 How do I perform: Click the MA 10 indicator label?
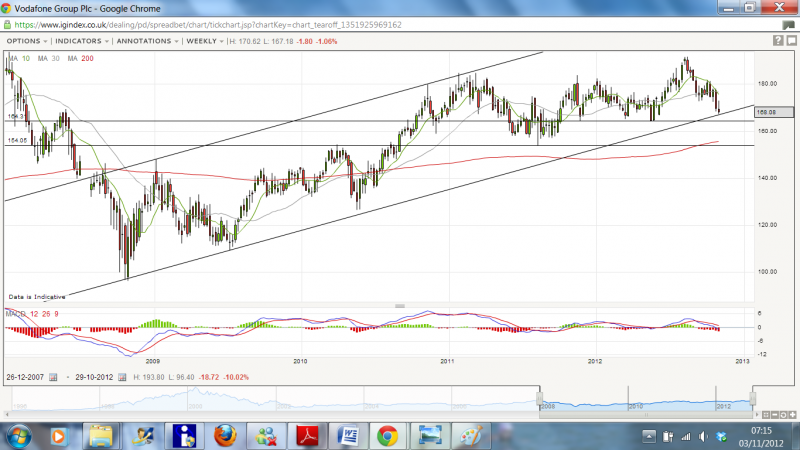coord(19,59)
